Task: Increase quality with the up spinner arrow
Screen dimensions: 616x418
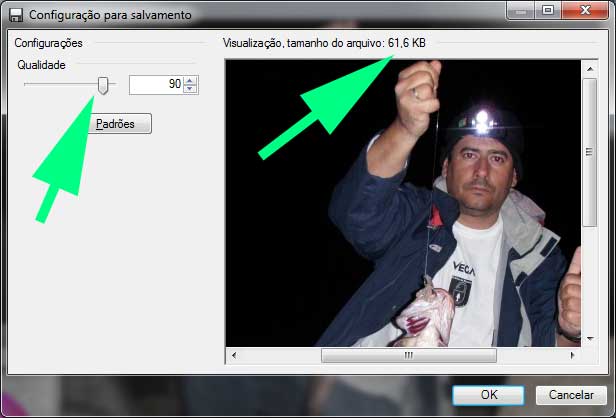Action: tap(190, 81)
